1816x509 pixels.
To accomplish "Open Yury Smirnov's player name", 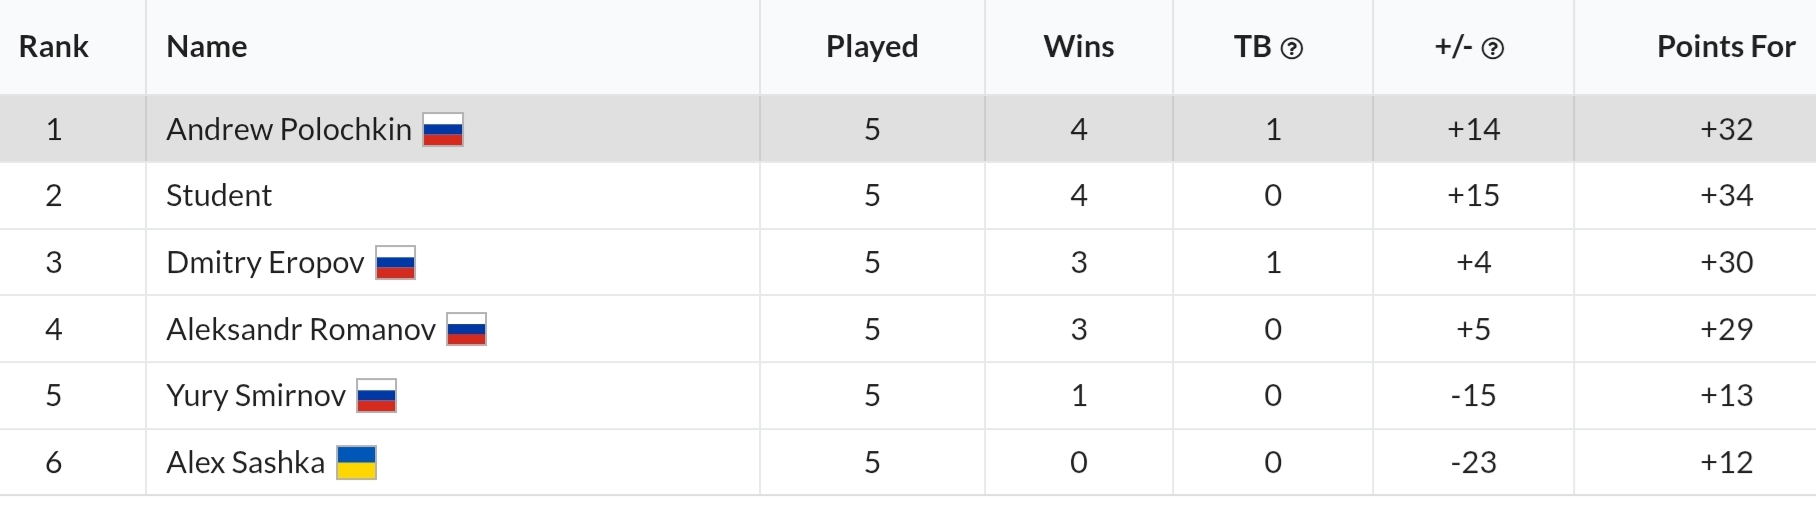I will point(256,395).
